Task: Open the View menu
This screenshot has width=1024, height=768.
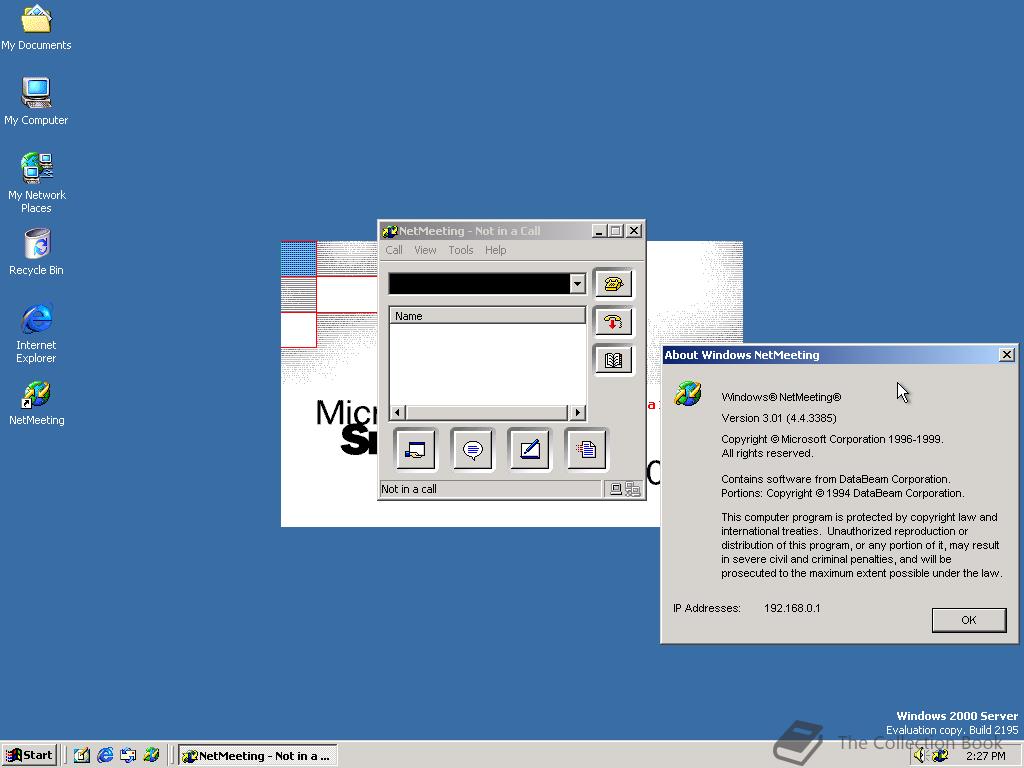Action: click(x=425, y=250)
